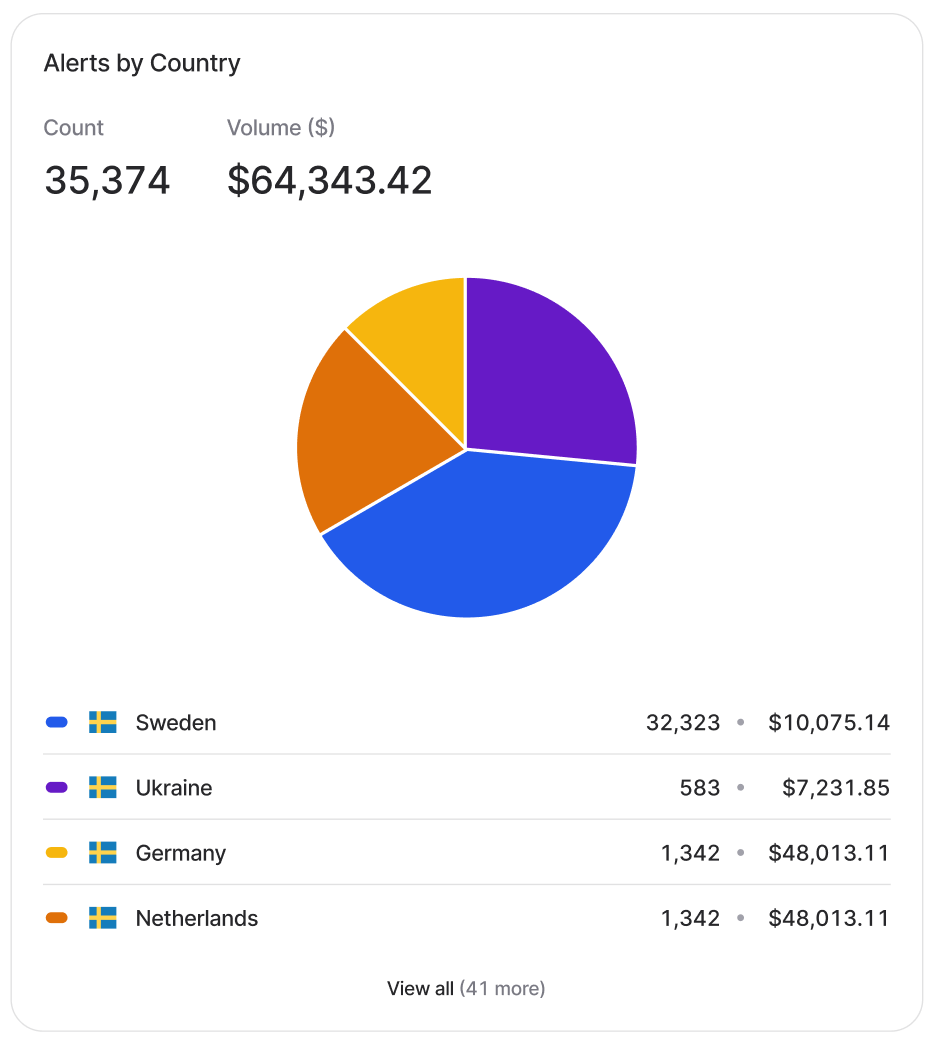The image size is (935, 1044).
Task: Select the Germany country name
Action: coord(181,853)
